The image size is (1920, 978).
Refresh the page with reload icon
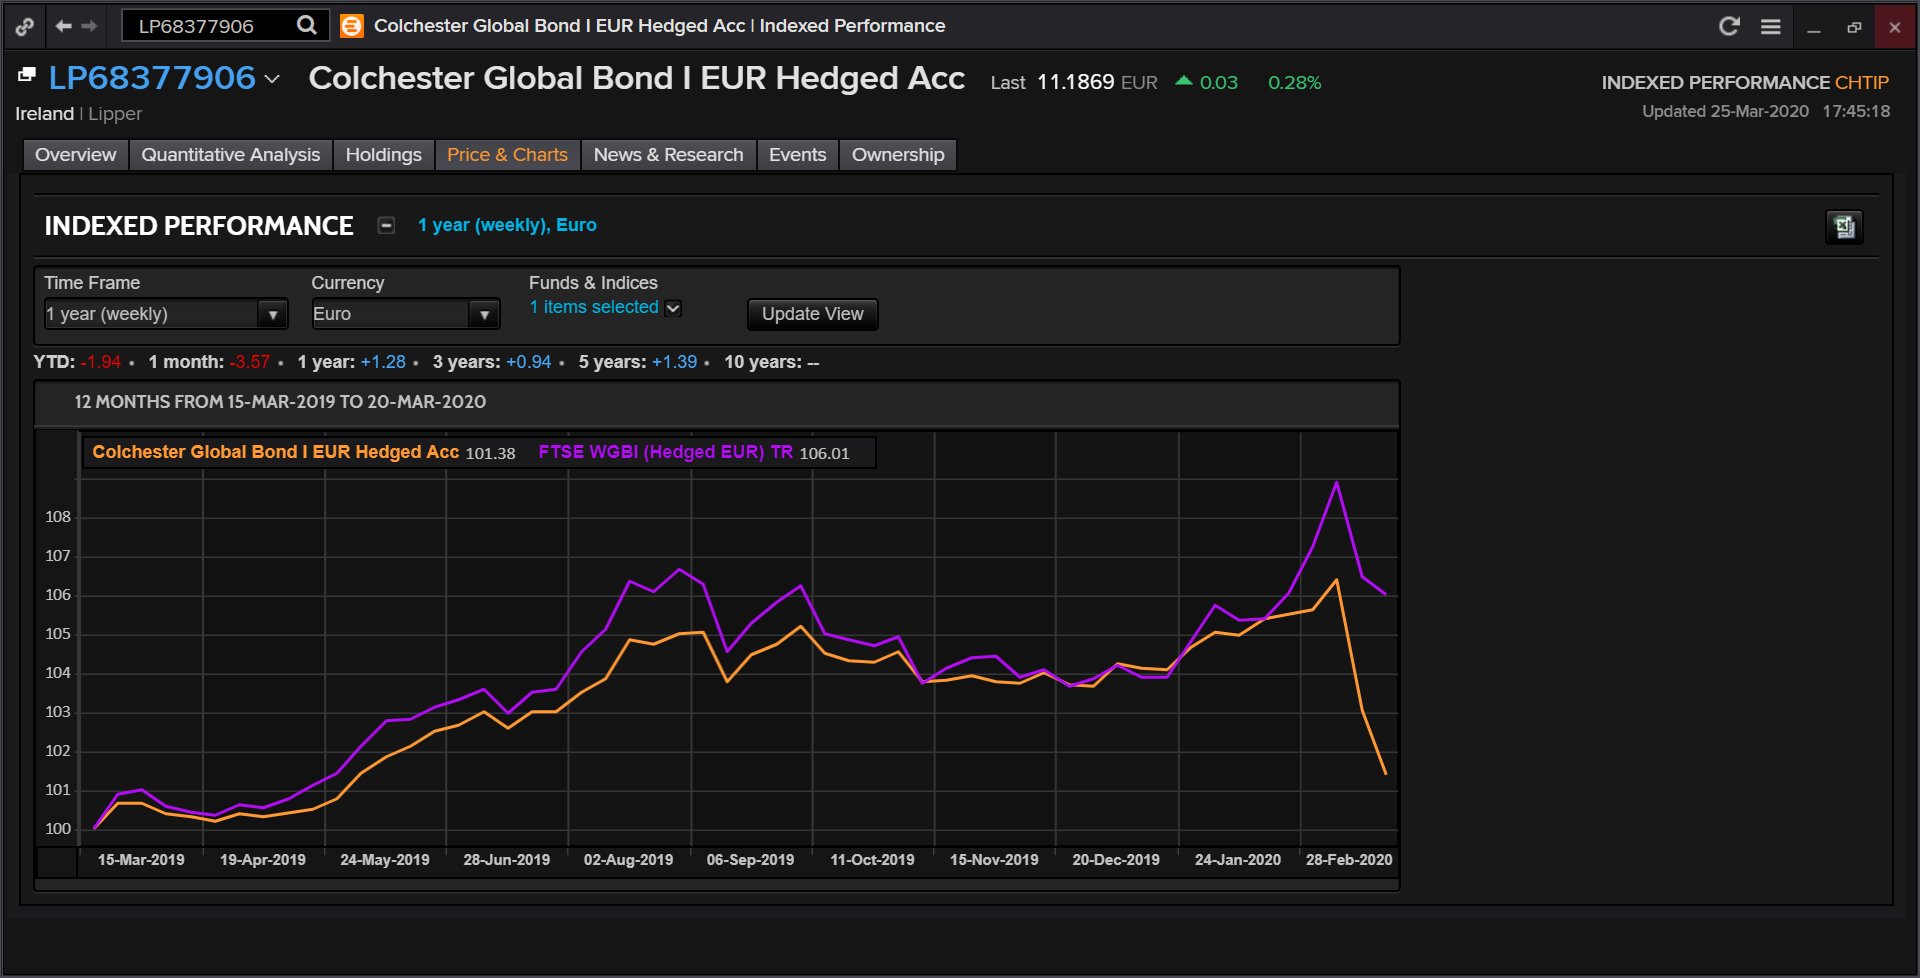(1729, 26)
